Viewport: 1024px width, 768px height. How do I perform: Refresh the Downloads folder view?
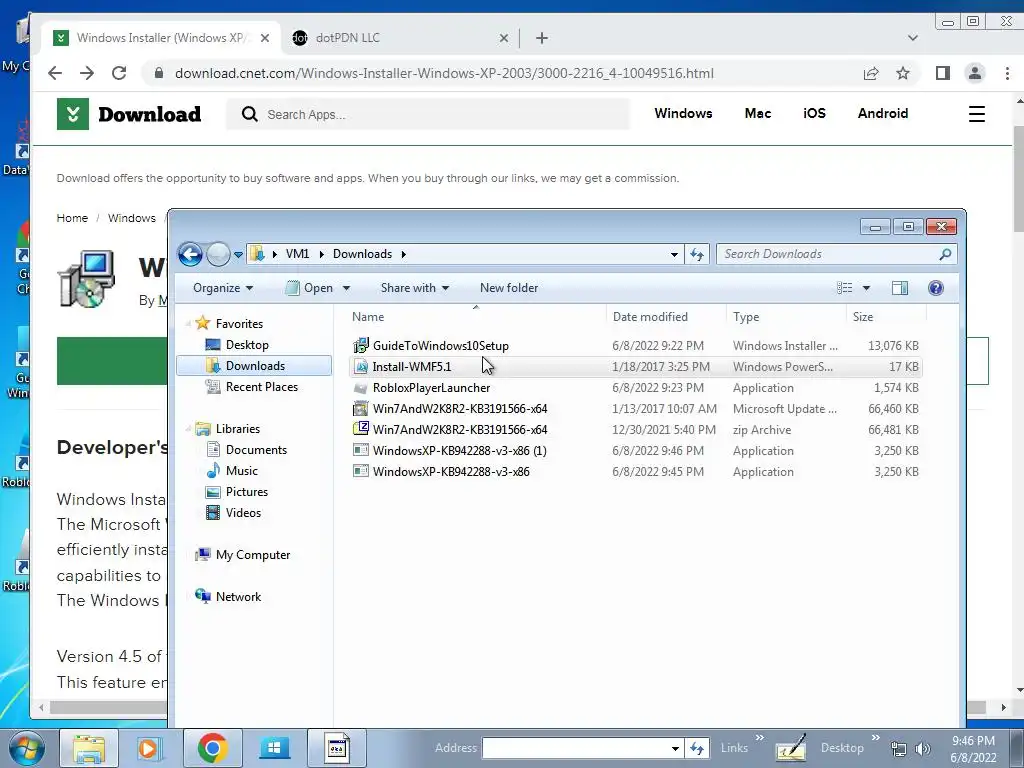pos(697,254)
